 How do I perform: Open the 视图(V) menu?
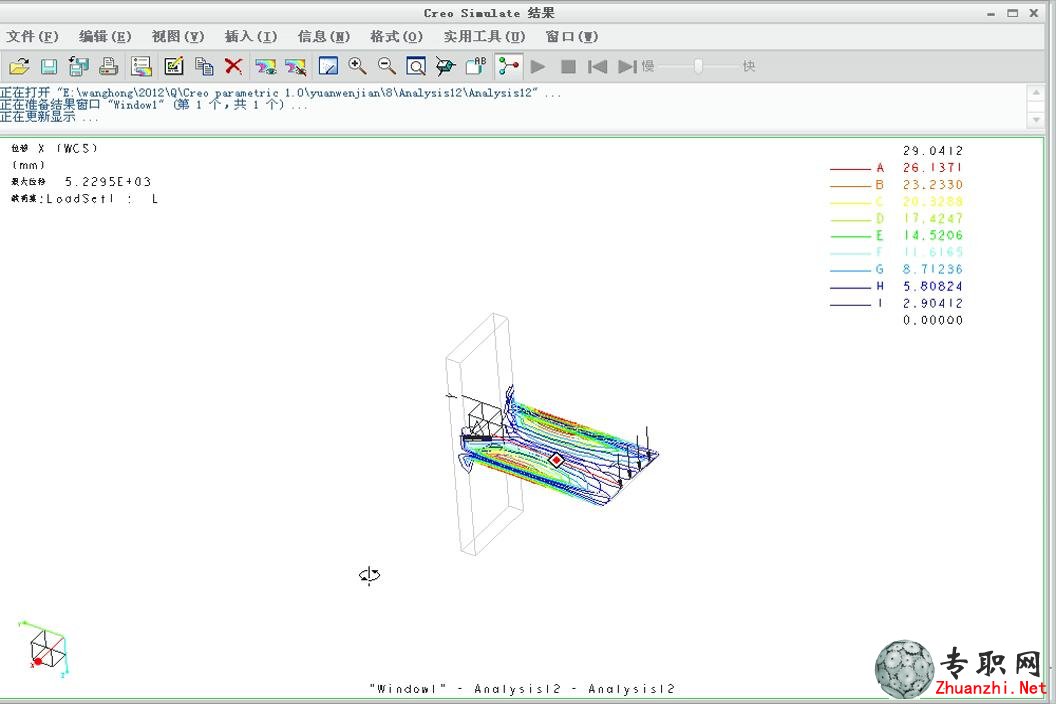pyautogui.click(x=178, y=36)
